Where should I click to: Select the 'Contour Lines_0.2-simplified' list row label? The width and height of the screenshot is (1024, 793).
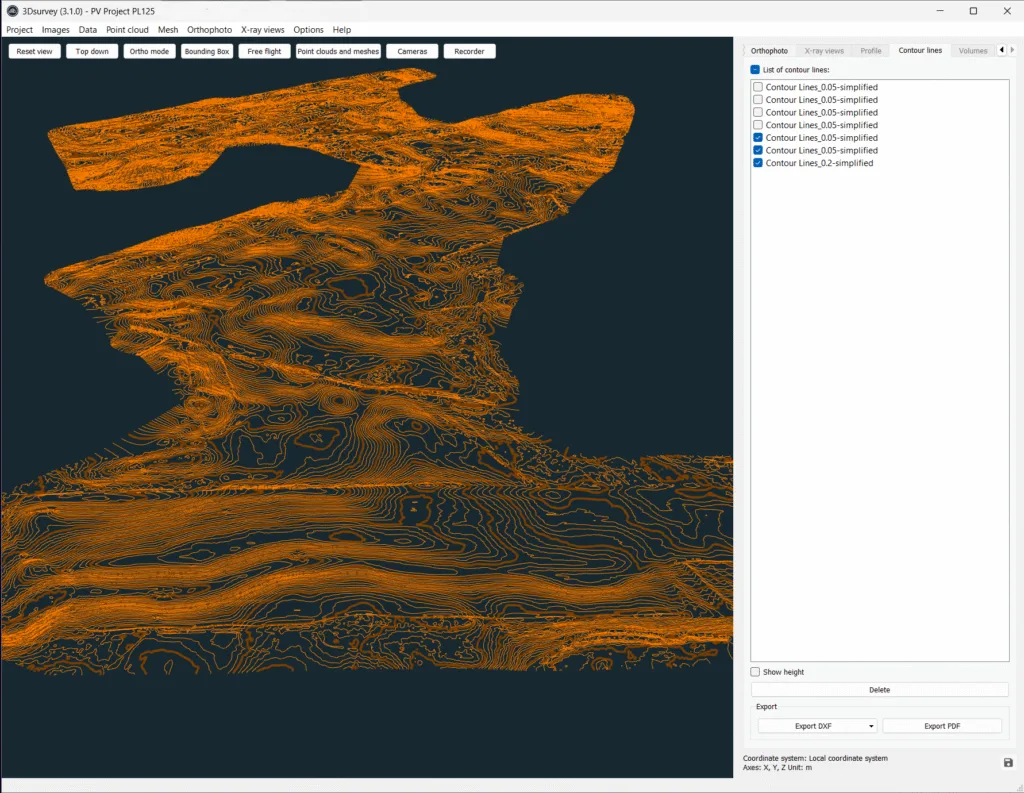819,163
